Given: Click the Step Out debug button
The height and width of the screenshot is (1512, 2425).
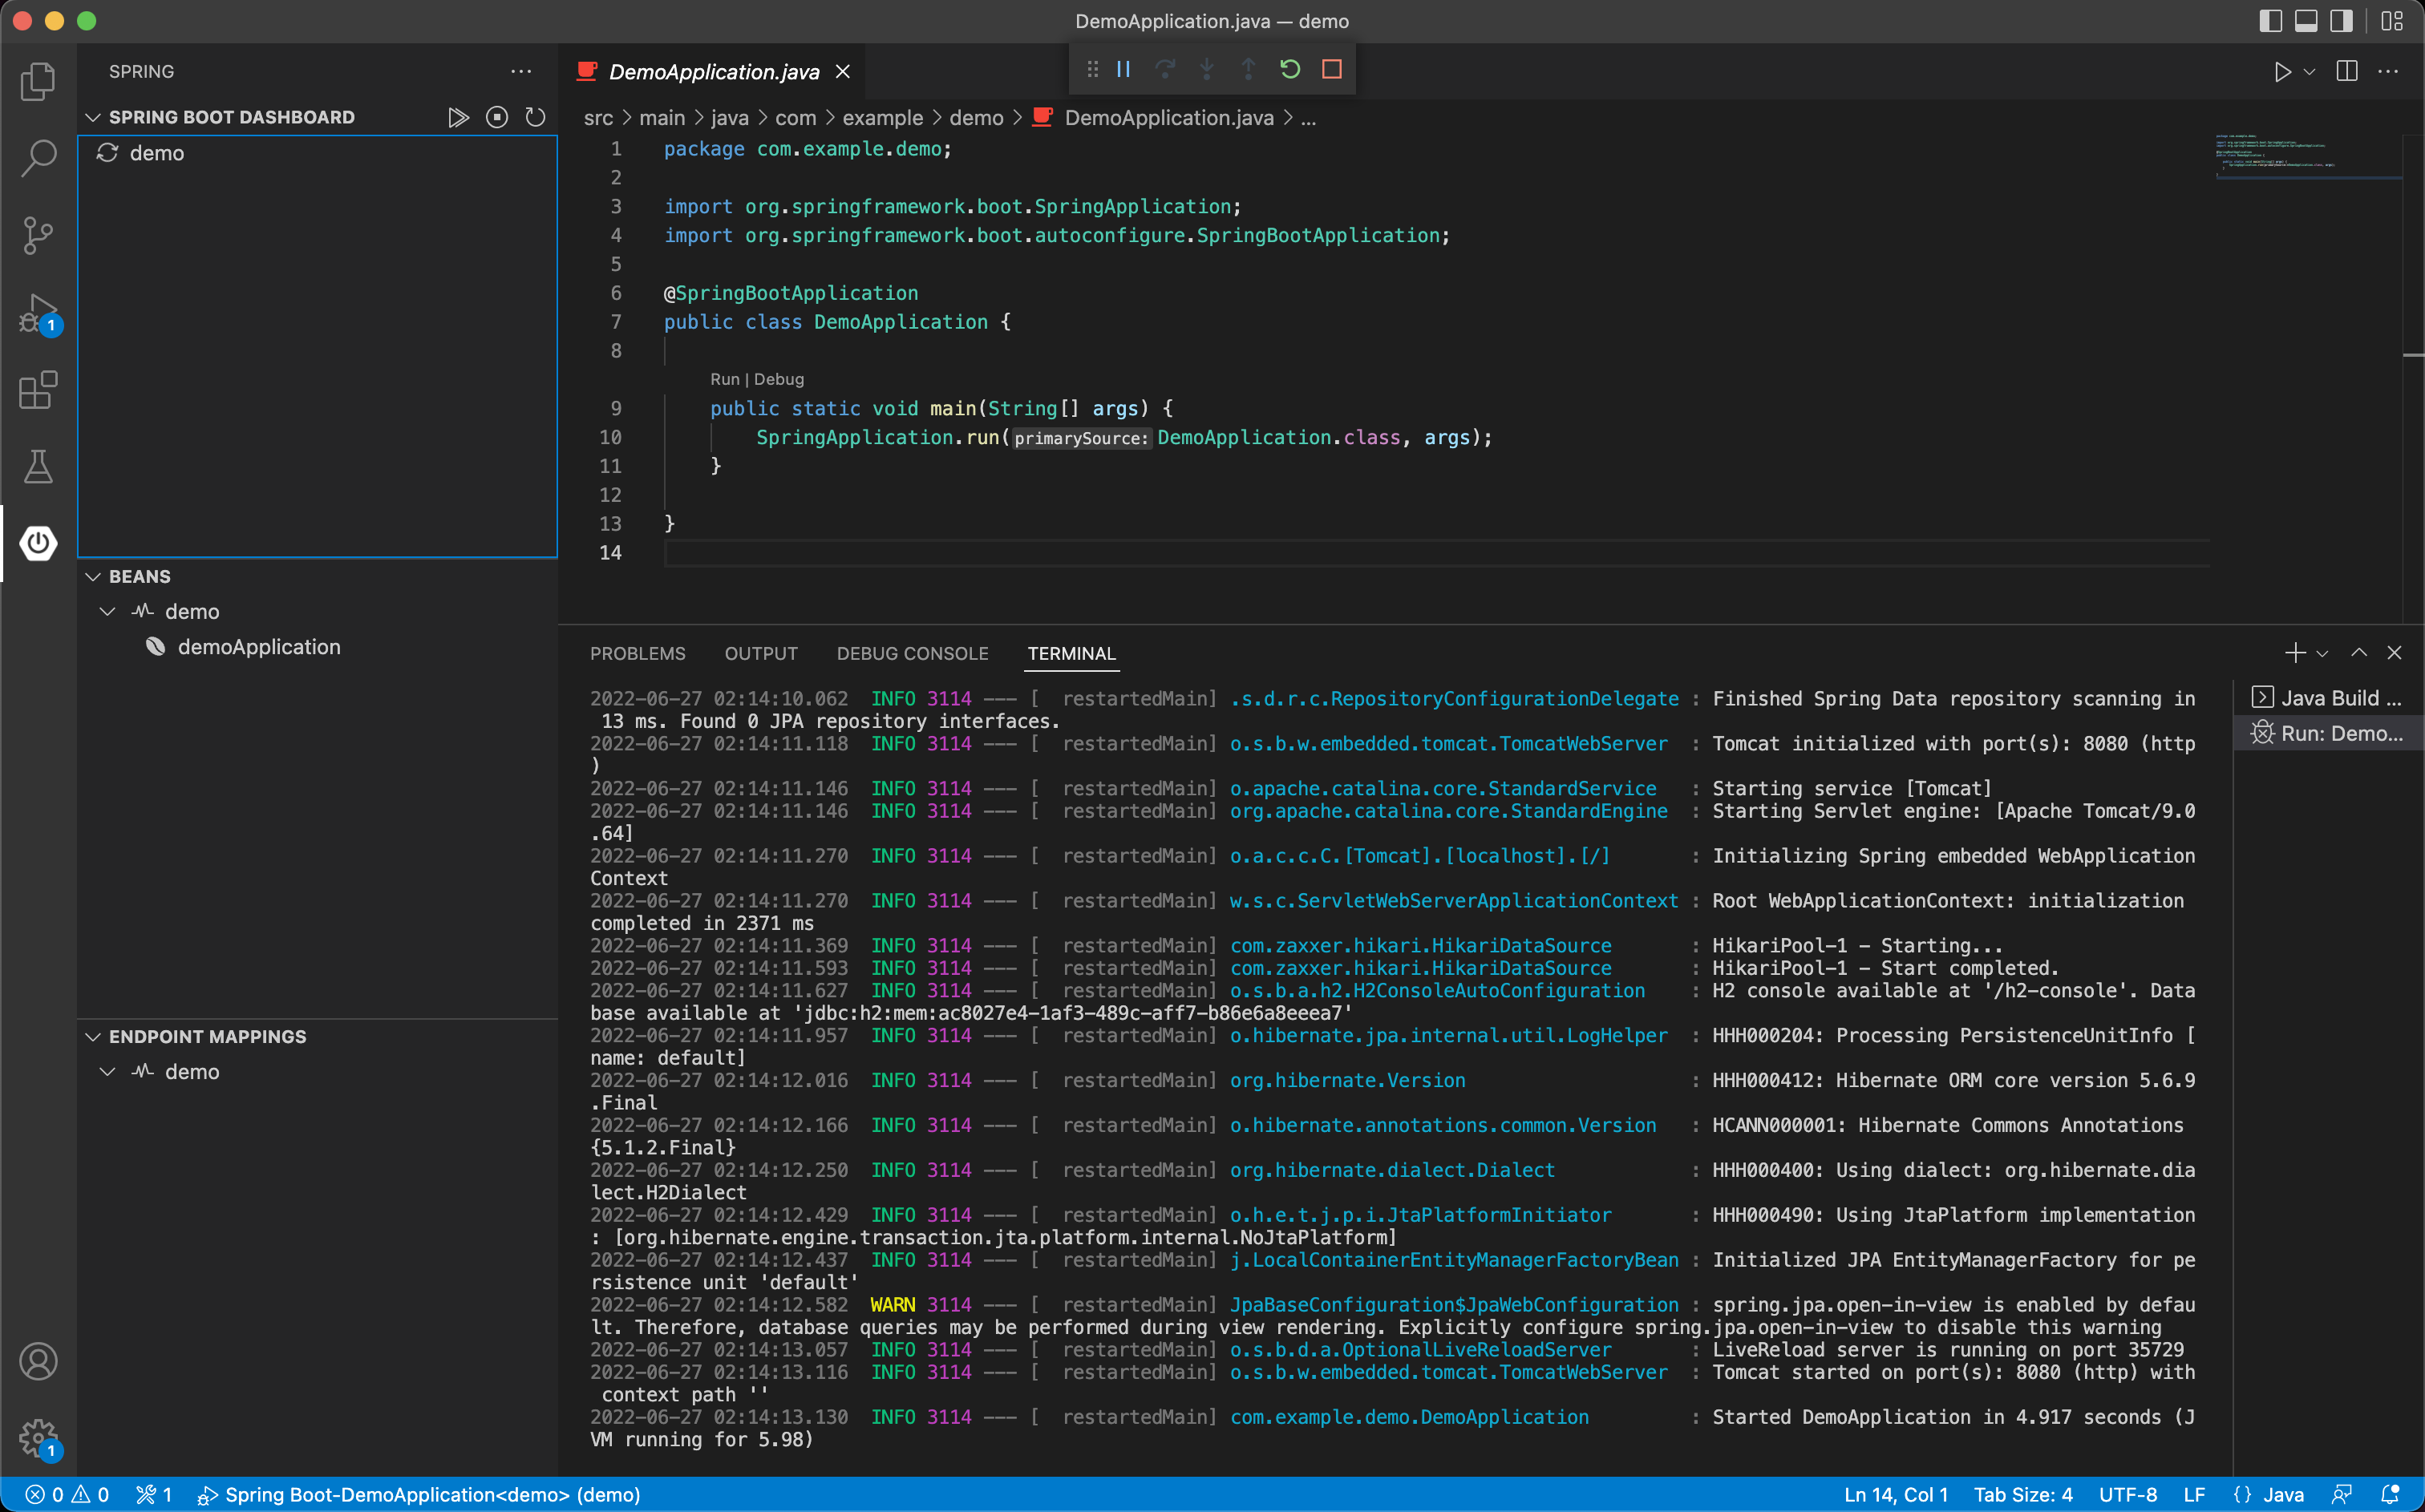Looking at the screenshot, I should (1248, 69).
